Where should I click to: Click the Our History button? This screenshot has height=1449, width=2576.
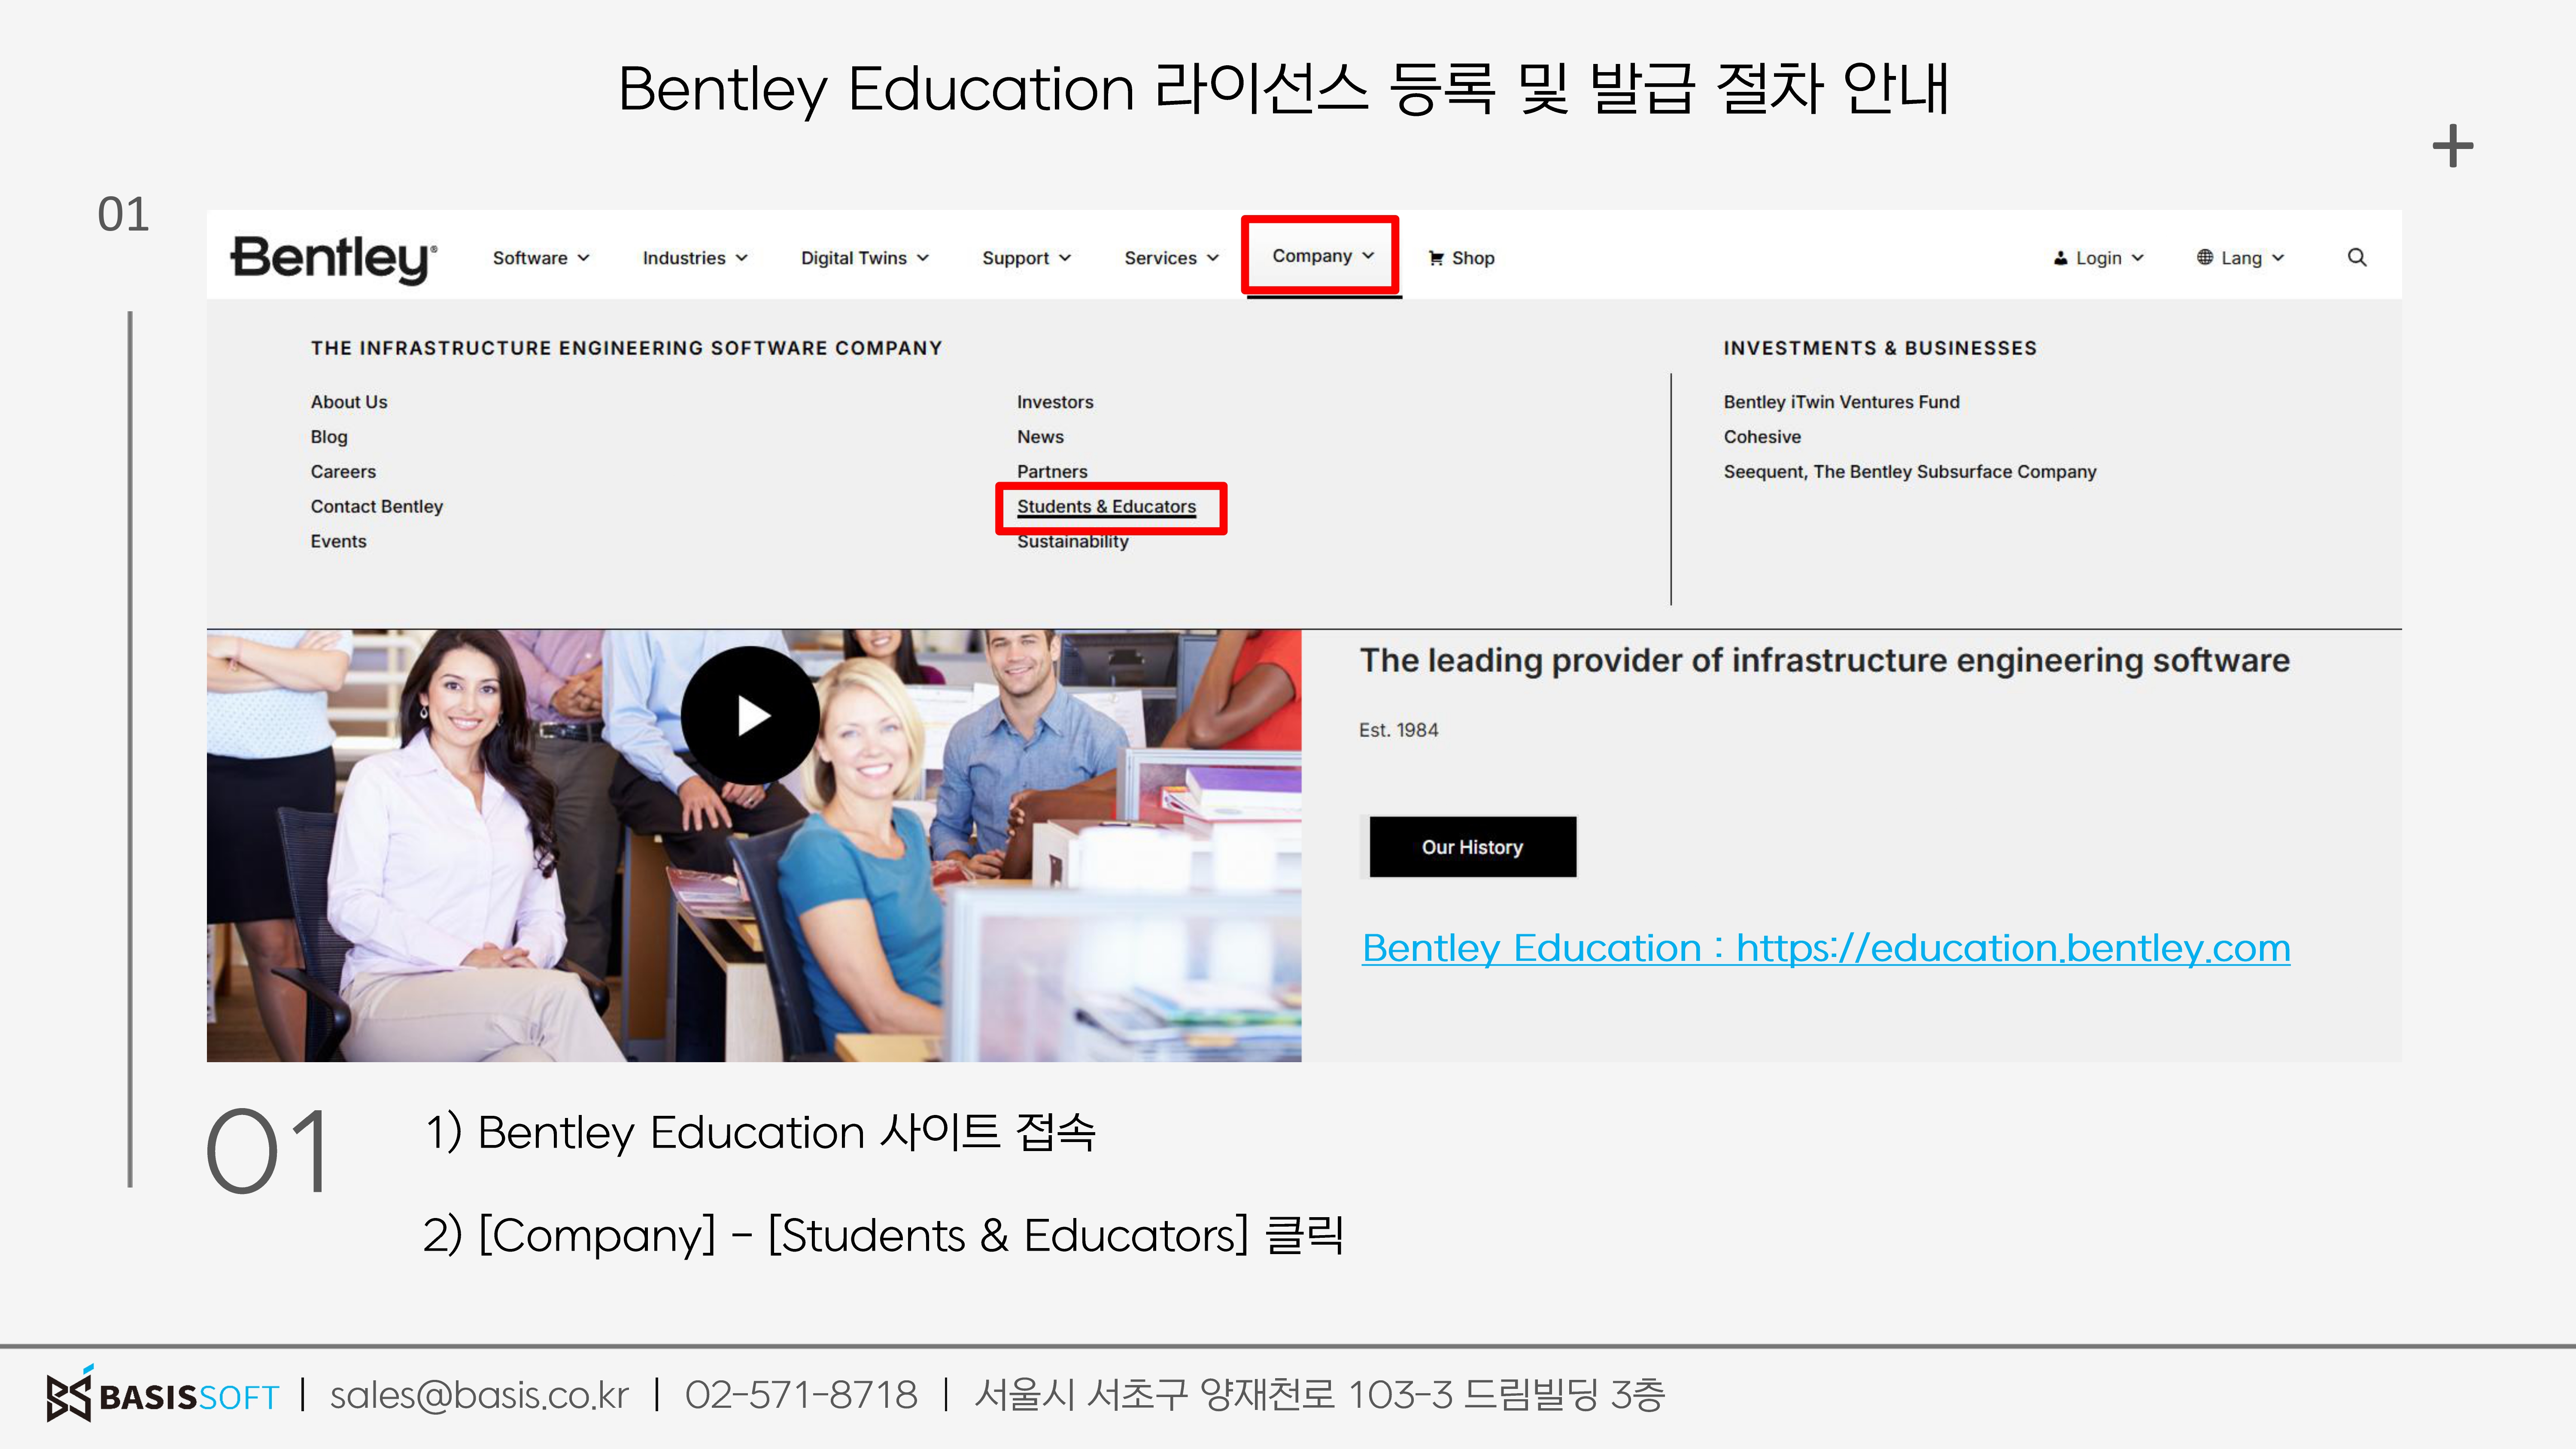pyautogui.click(x=1472, y=847)
